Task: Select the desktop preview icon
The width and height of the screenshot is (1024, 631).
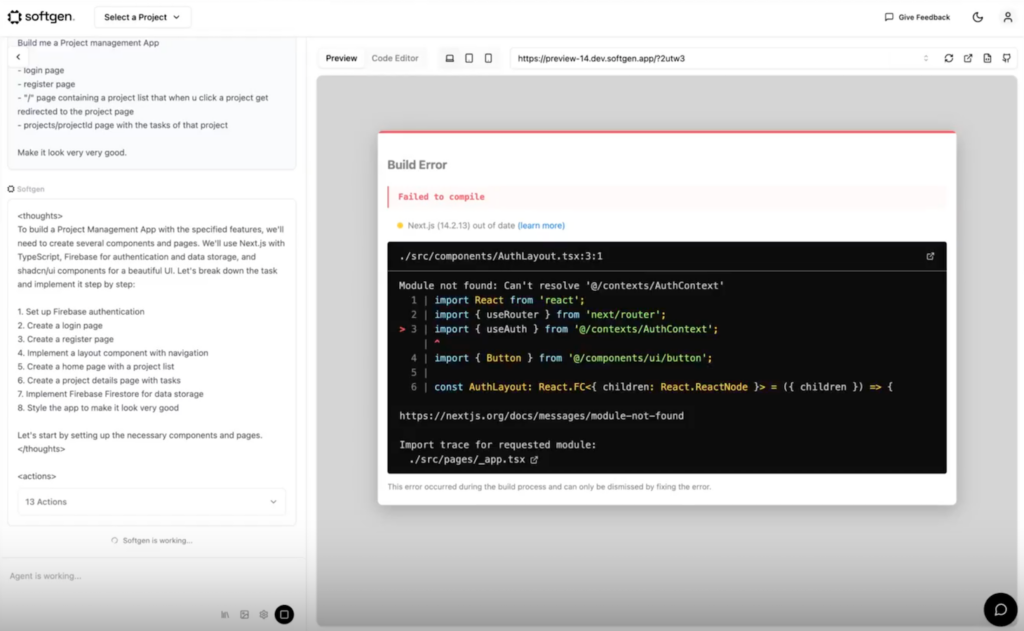Action: click(449, 58)
